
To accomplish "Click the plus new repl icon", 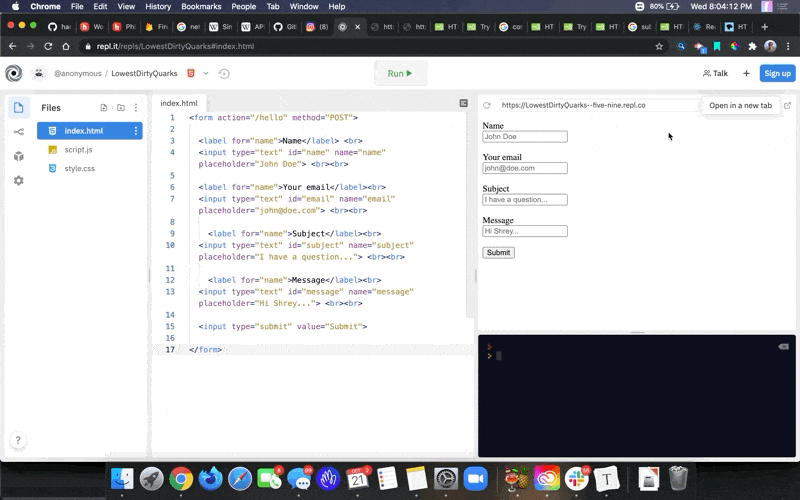I will point(746,73).
